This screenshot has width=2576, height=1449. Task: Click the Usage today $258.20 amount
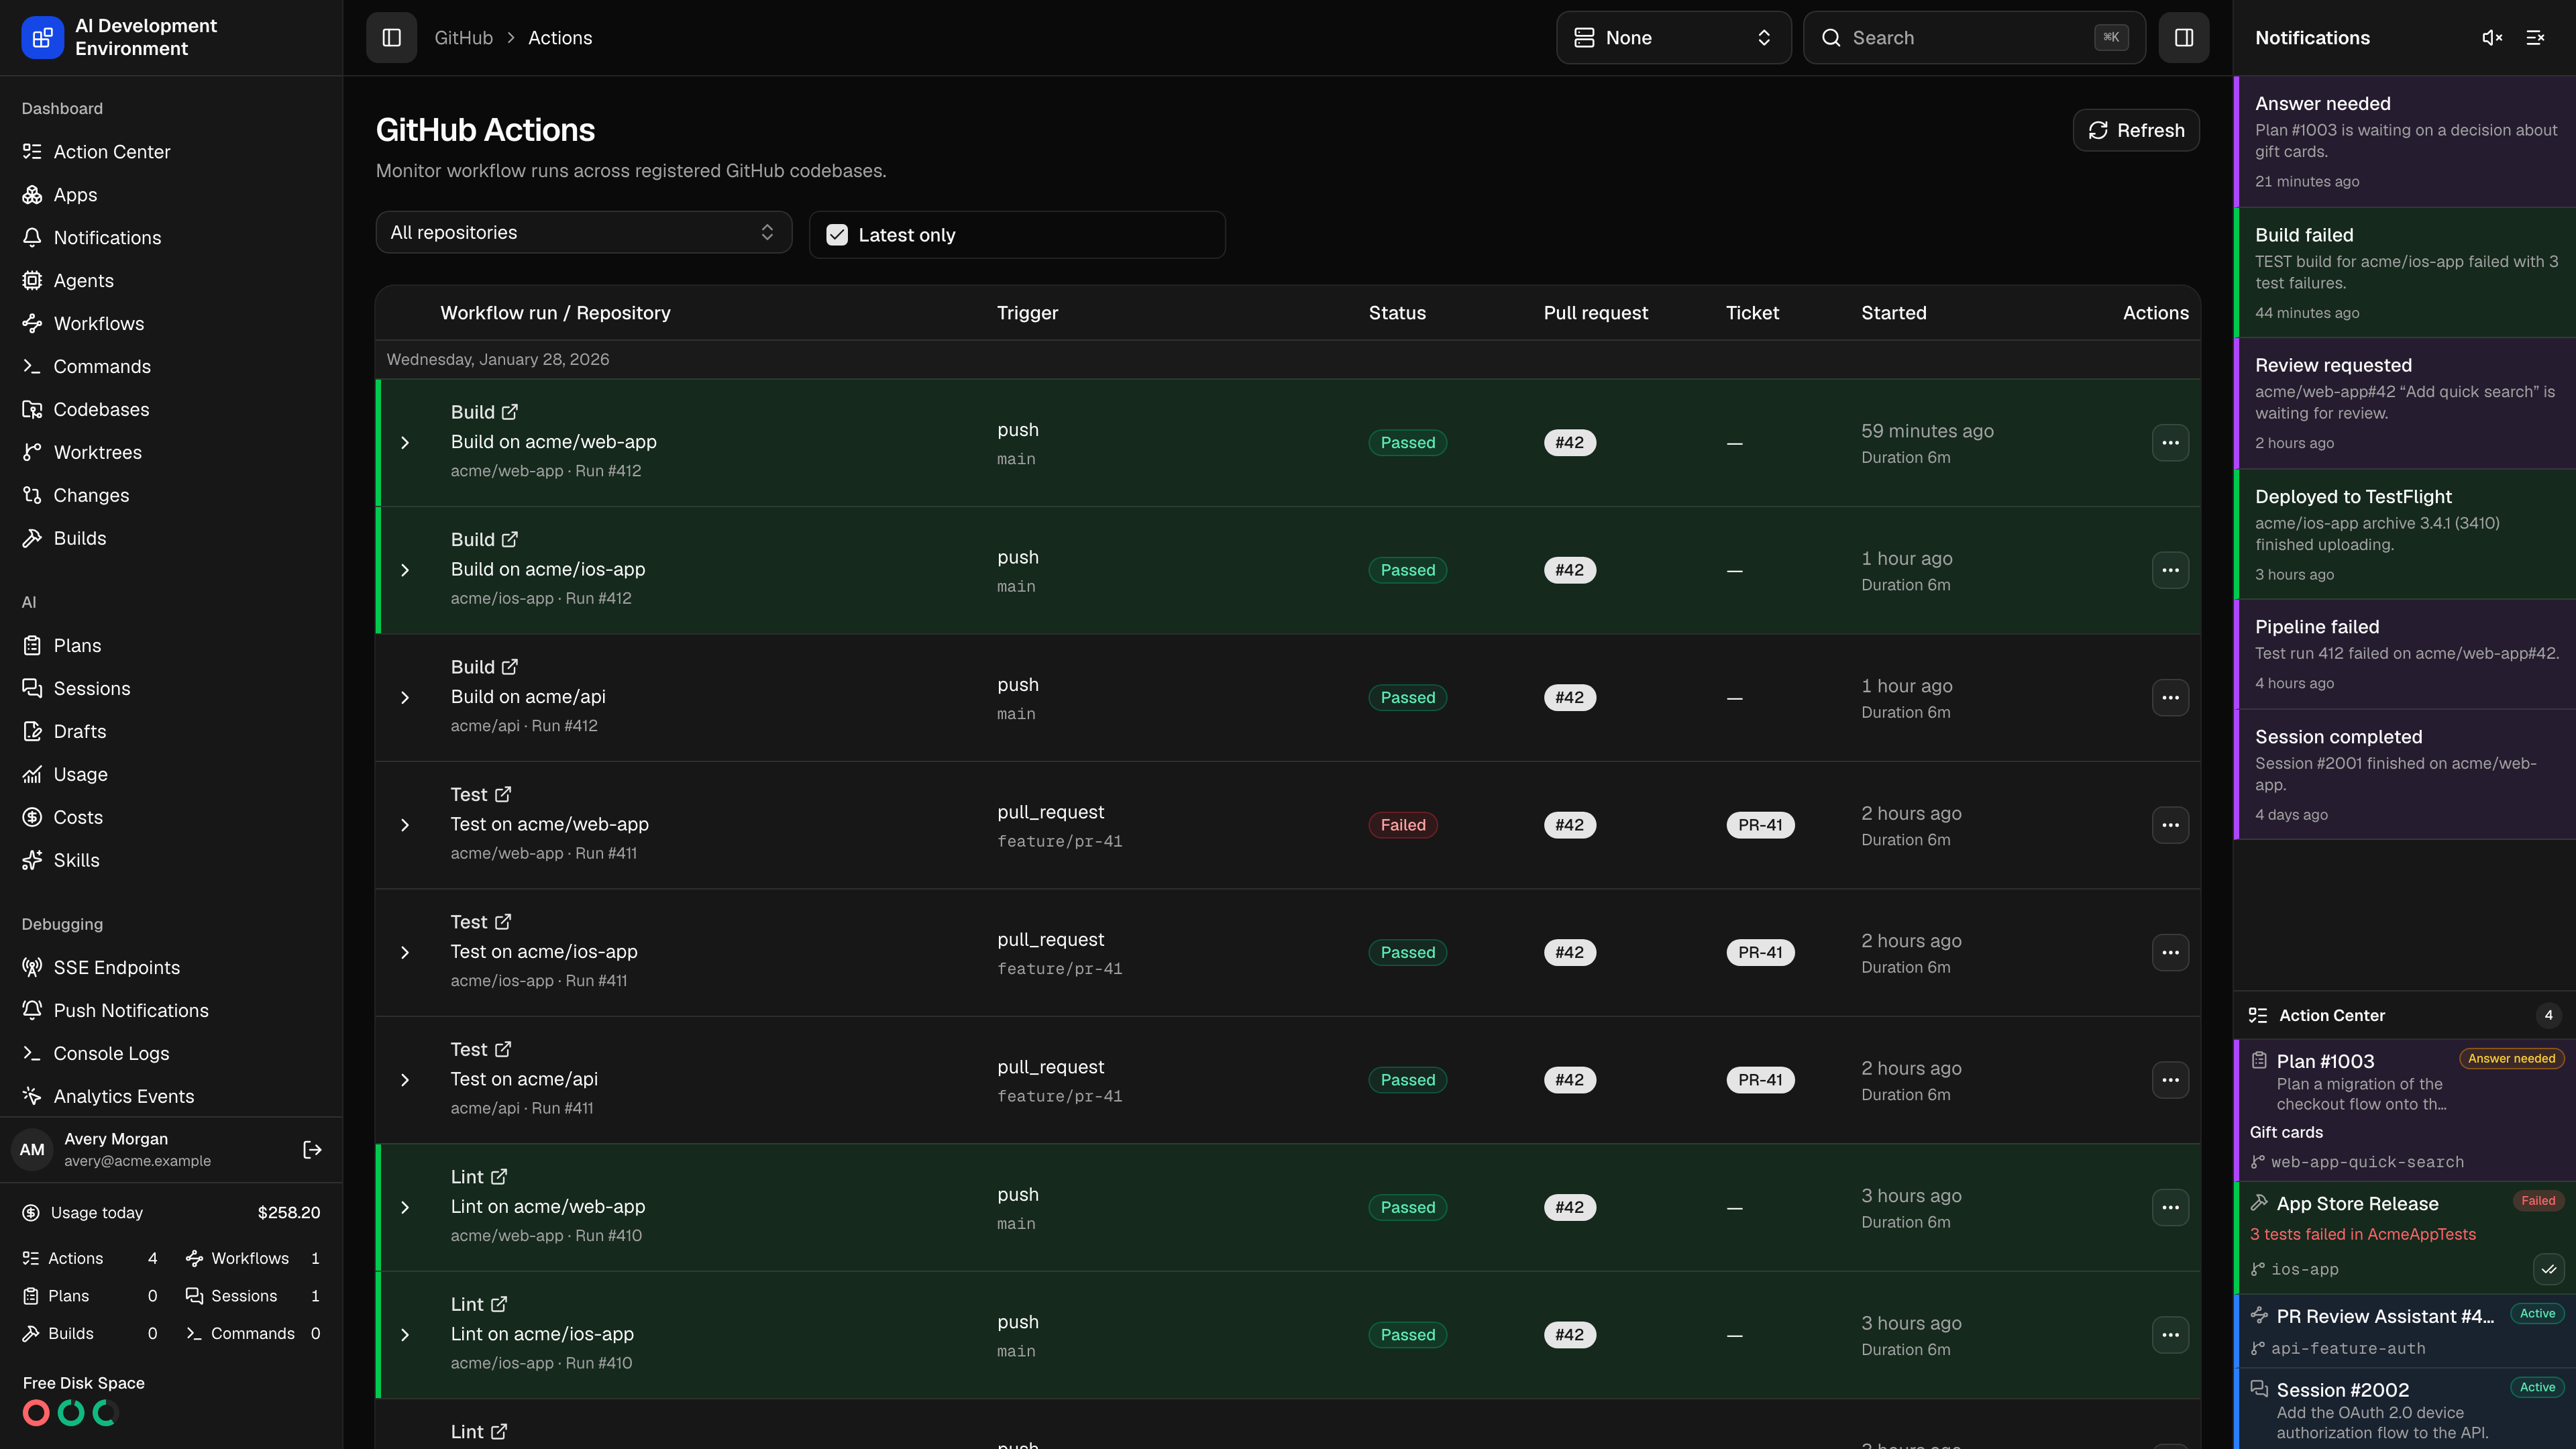(289, 1213)
